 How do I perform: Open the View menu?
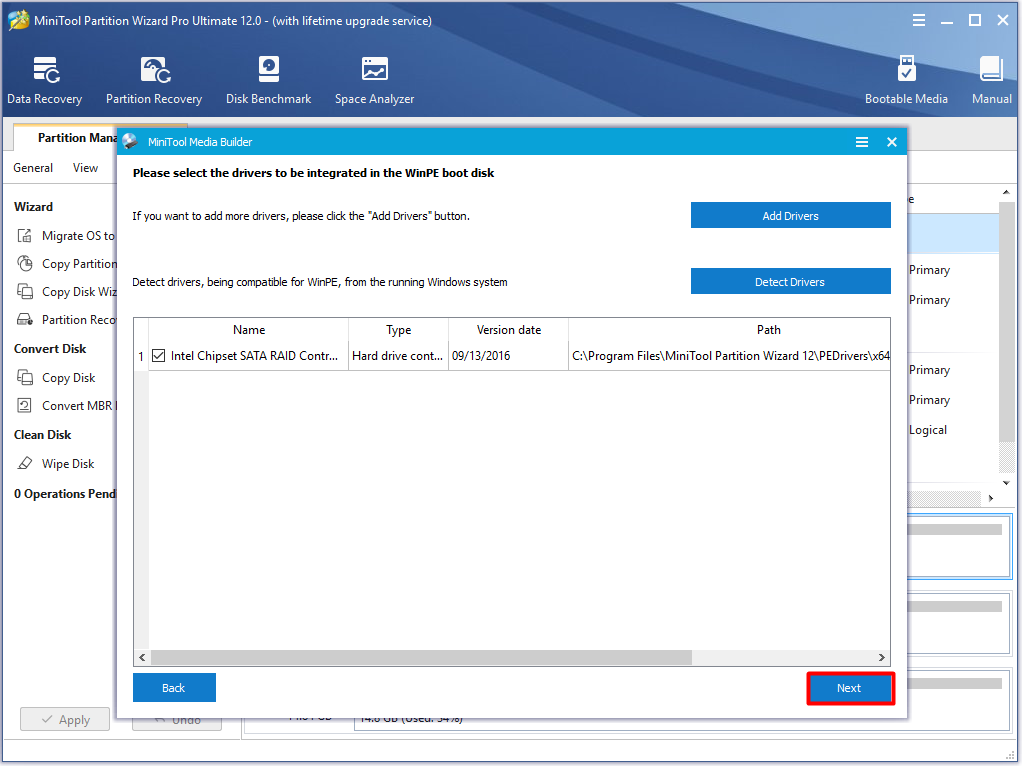pos(85,168)
